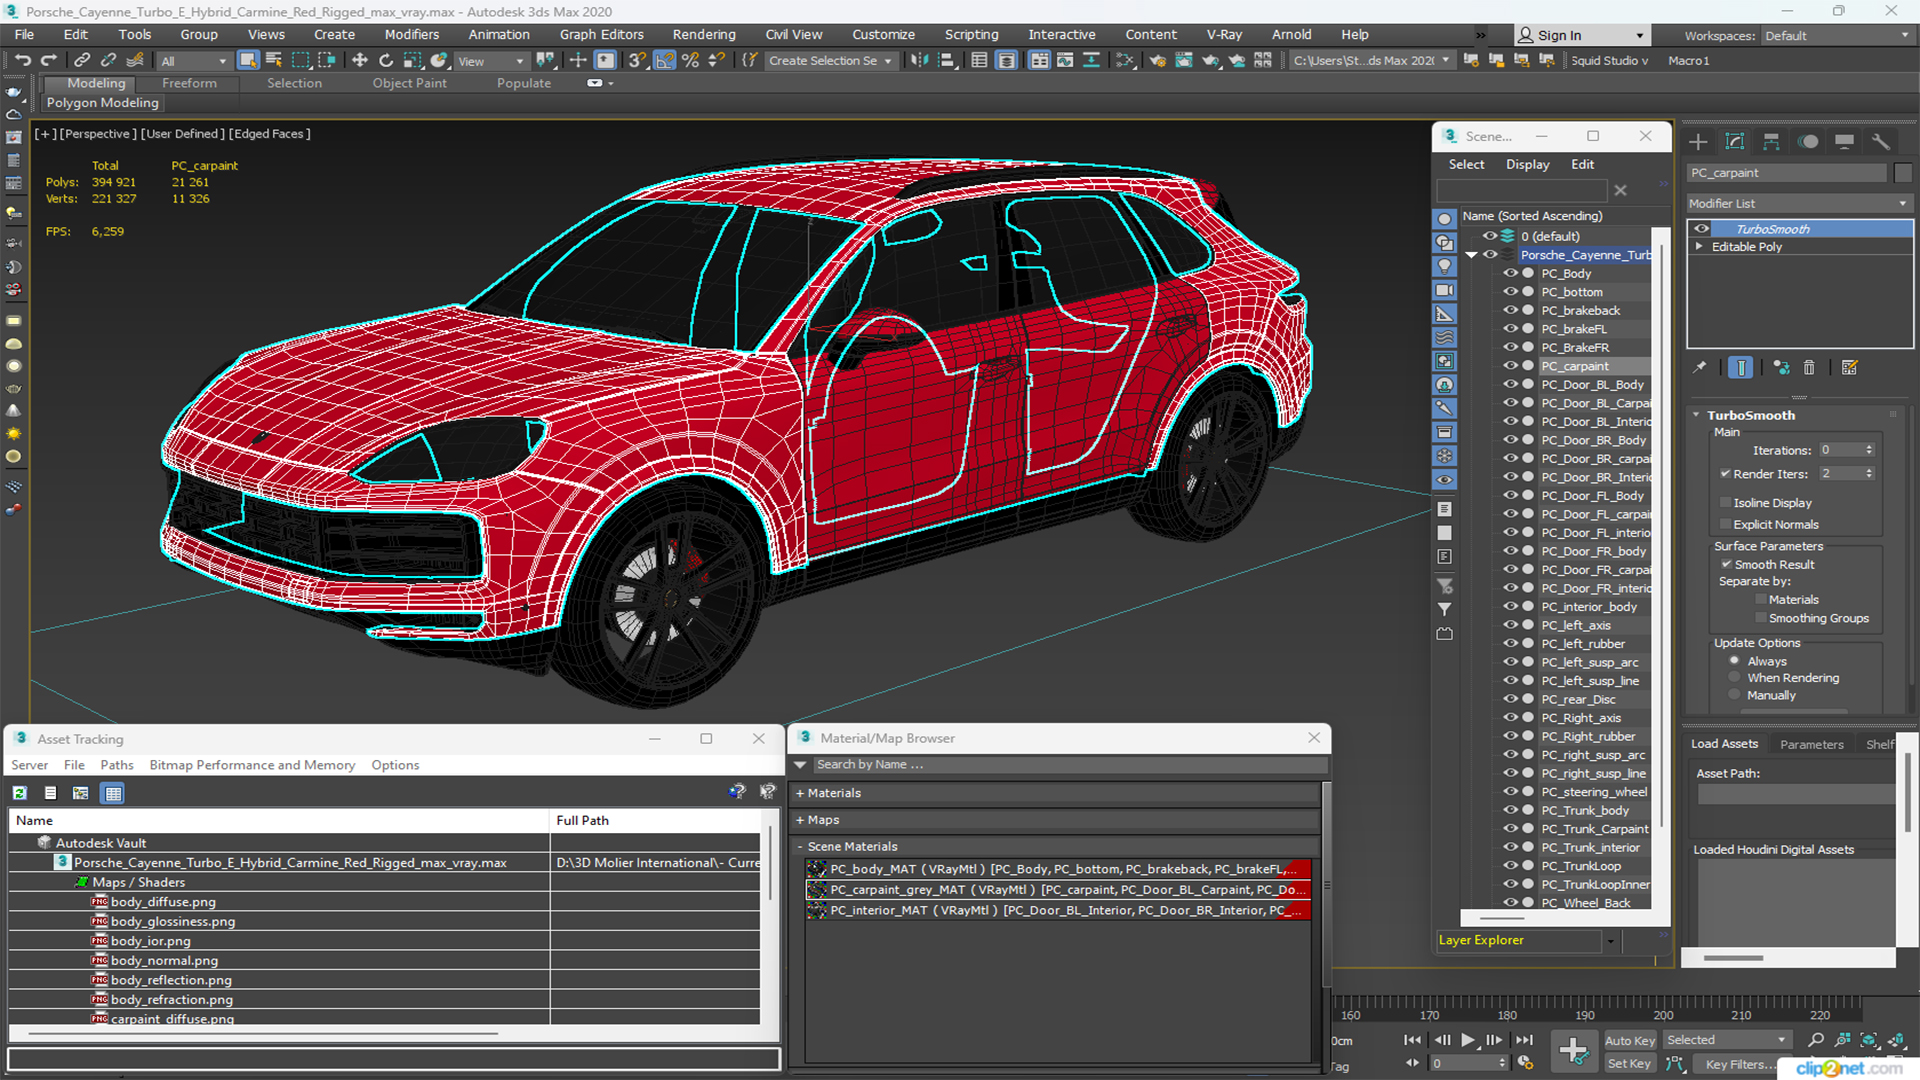Screen dimensions: 1920x1080
Task: Toggle the 3D Snaps icon
Action: click(637, 61)
